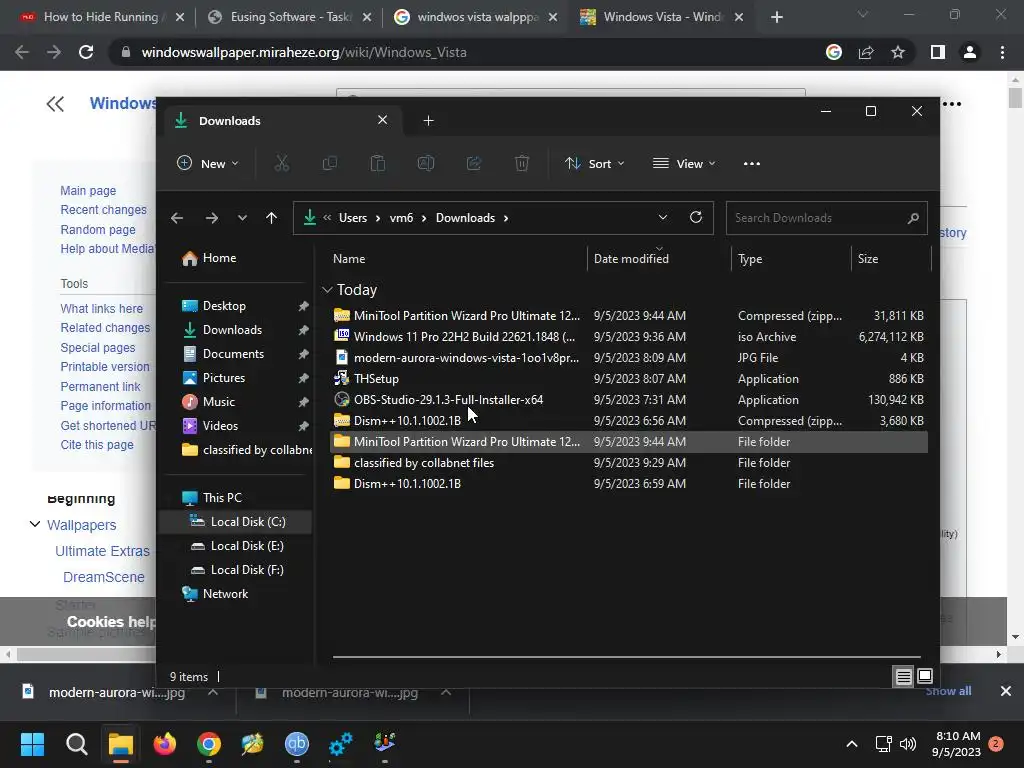
Task: Expand address bar previous locations dropdown
Action: click(x=663, y=217)
